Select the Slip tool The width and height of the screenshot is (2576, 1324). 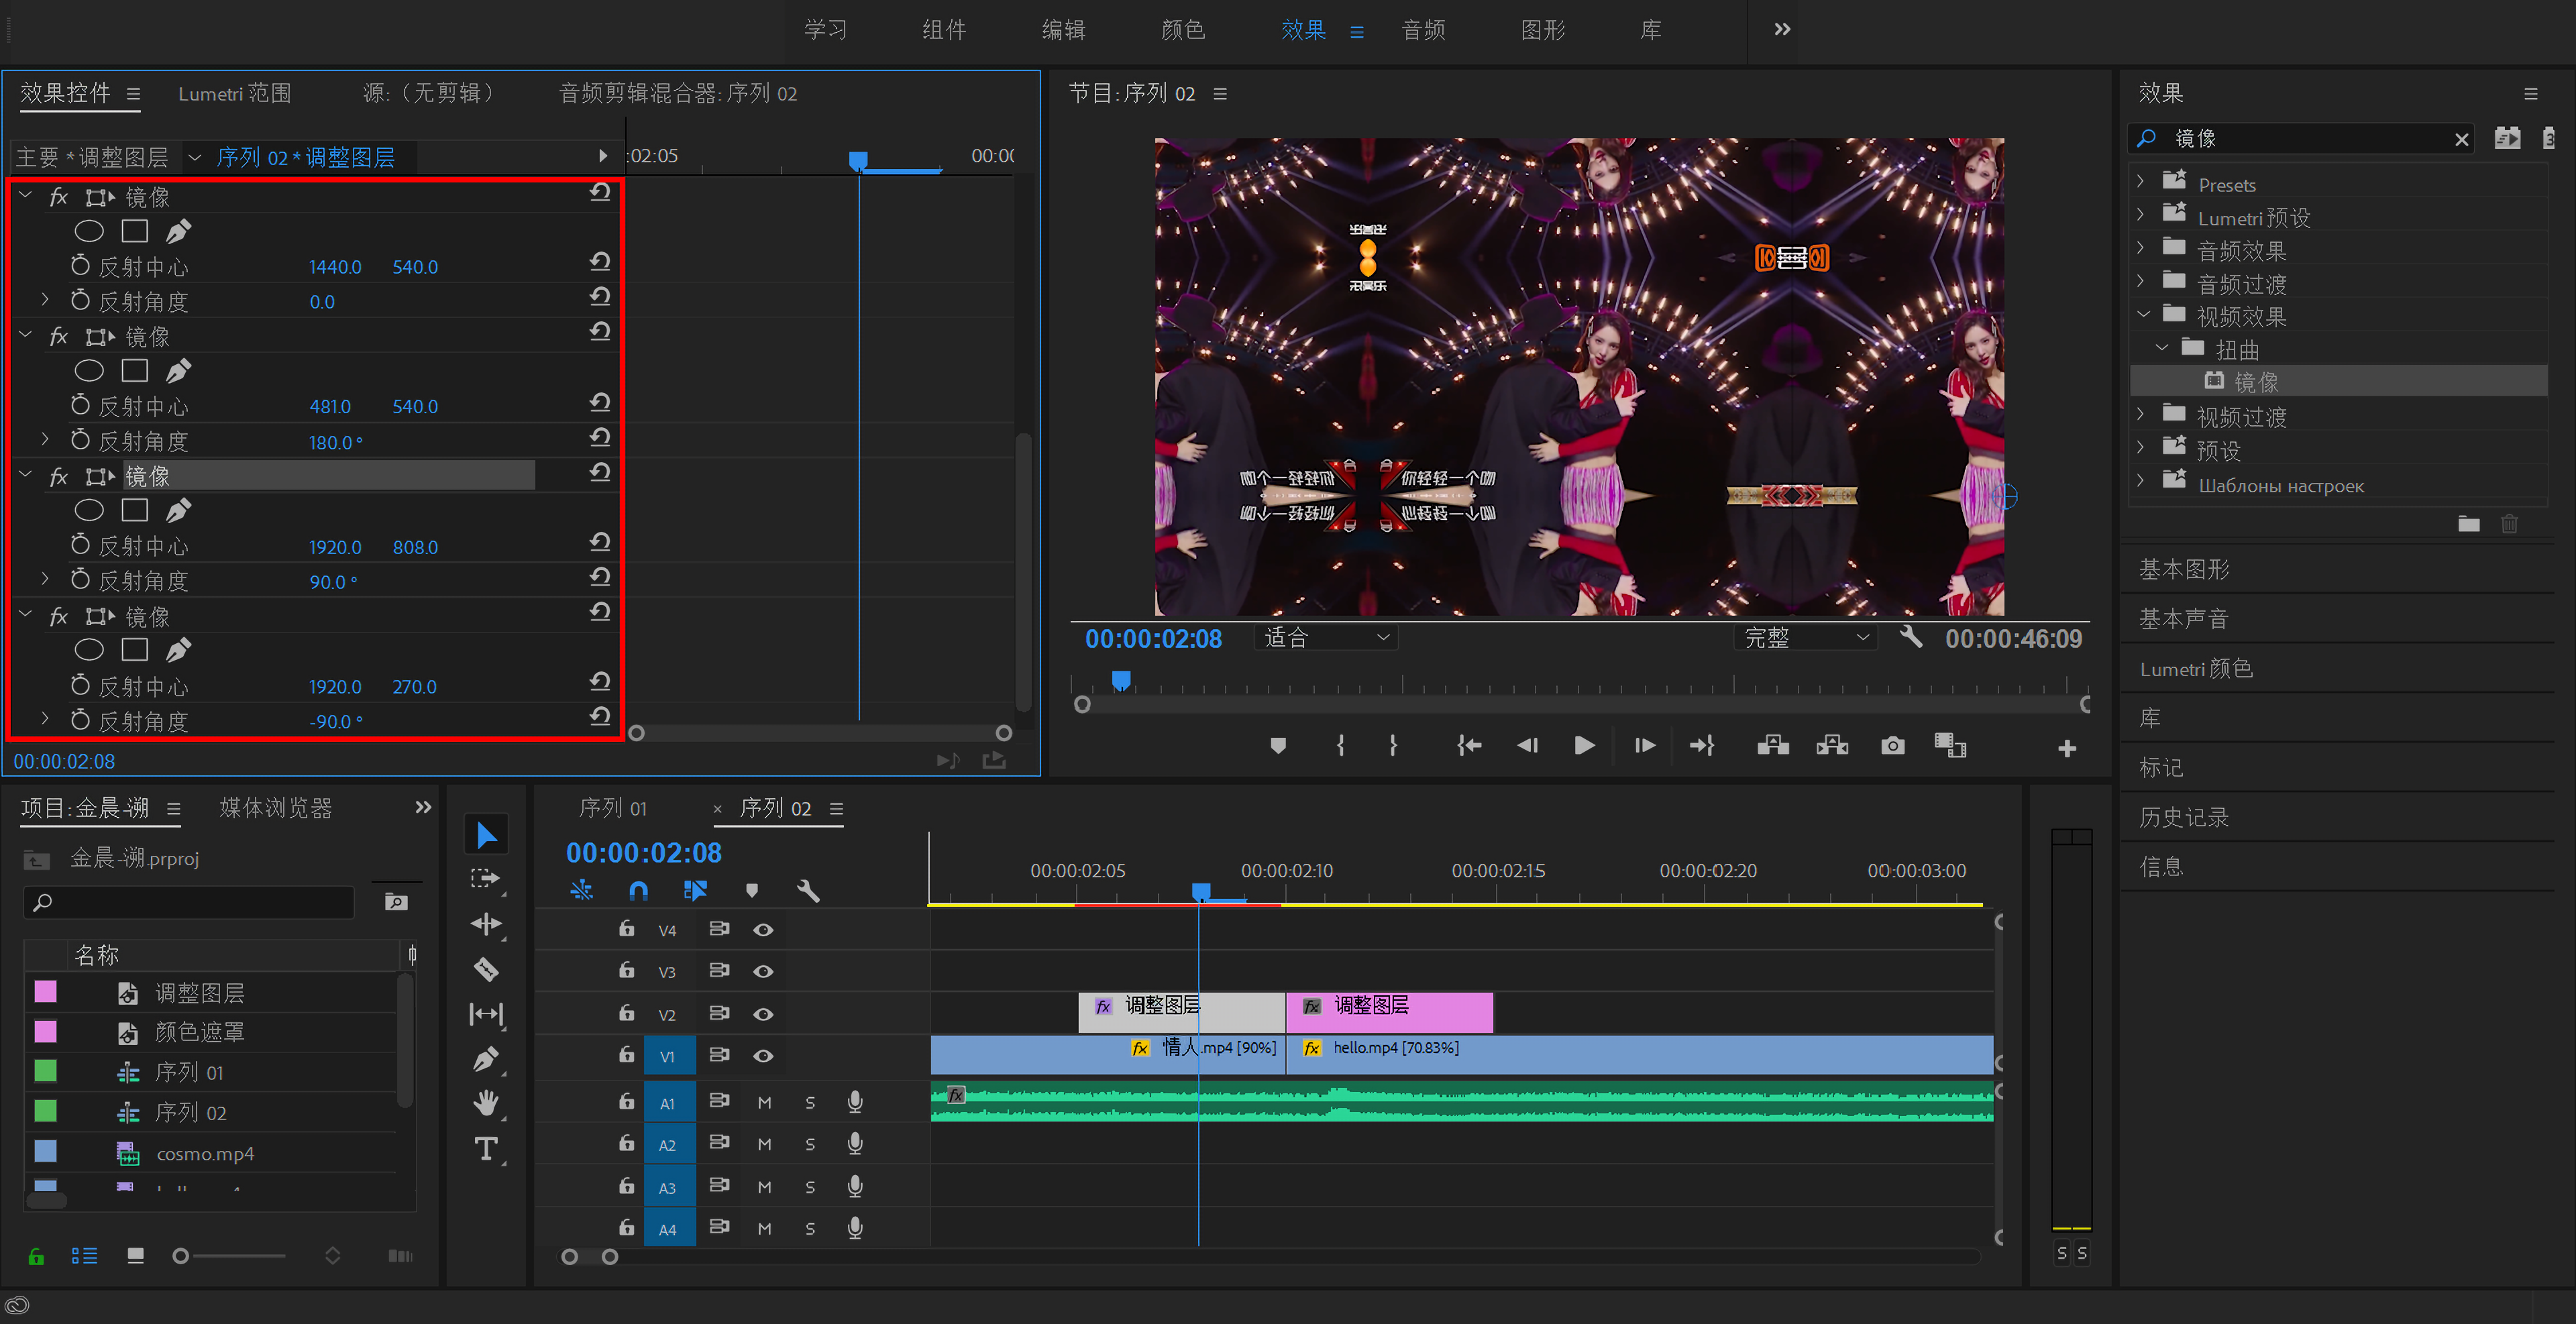pos(486,1014)
